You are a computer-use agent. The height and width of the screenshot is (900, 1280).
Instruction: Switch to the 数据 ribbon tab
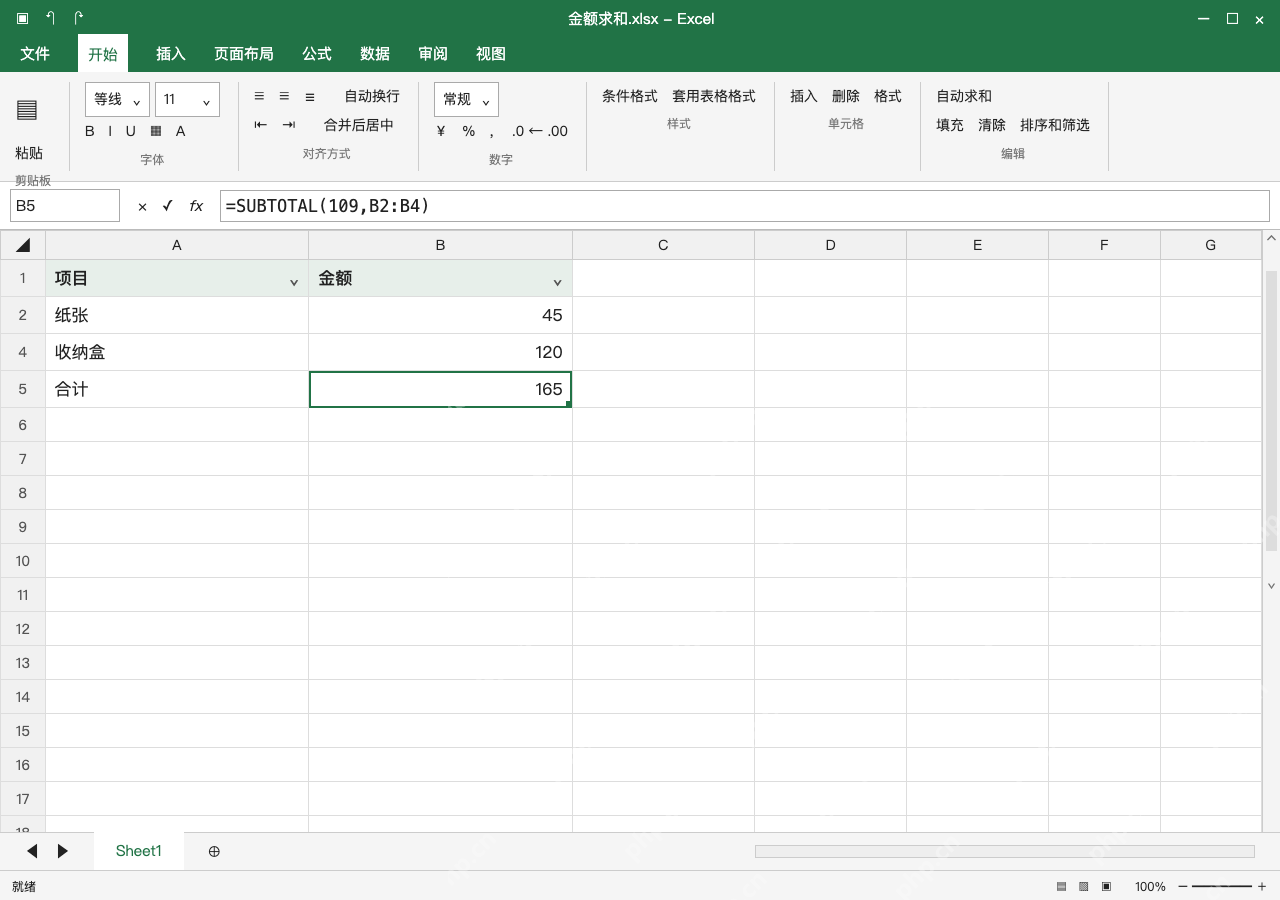tap(375, 54)
